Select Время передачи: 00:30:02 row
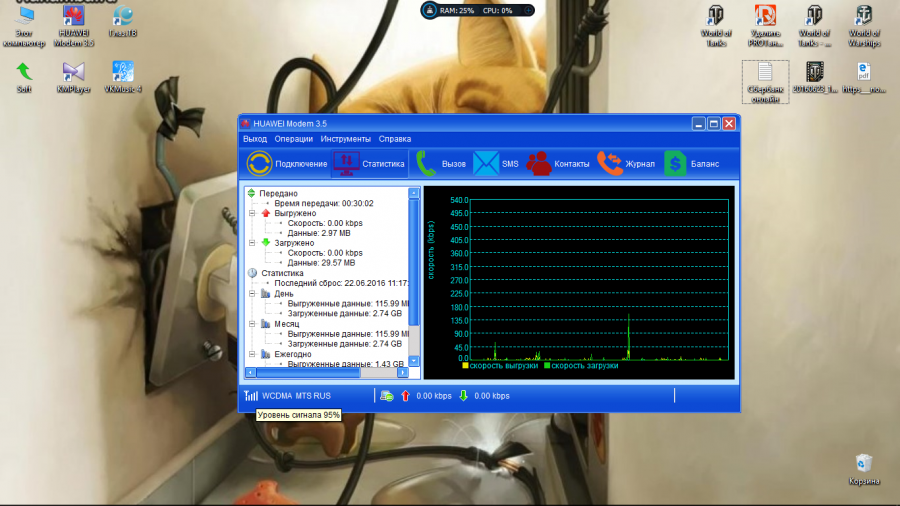Viewport: 900px width, 506px height. 324,203
